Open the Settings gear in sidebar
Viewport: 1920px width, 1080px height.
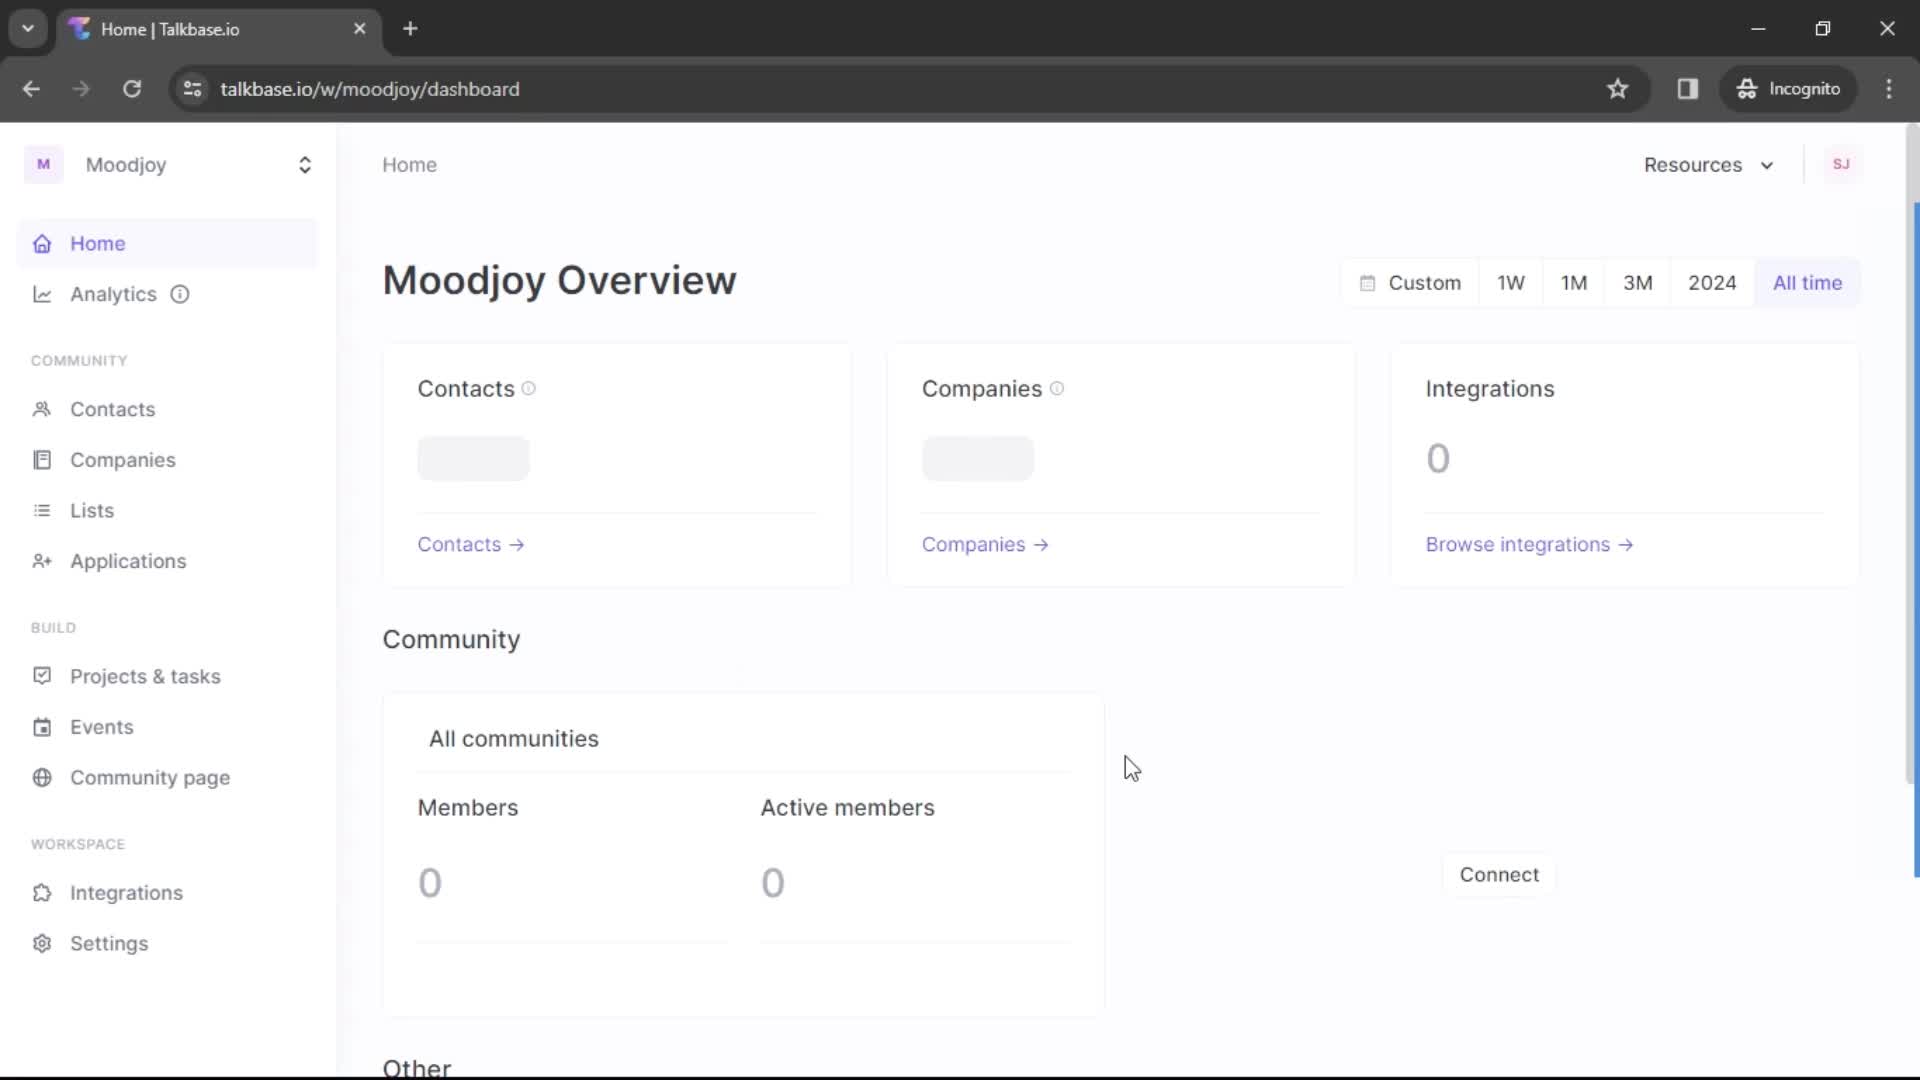(42, 943)
